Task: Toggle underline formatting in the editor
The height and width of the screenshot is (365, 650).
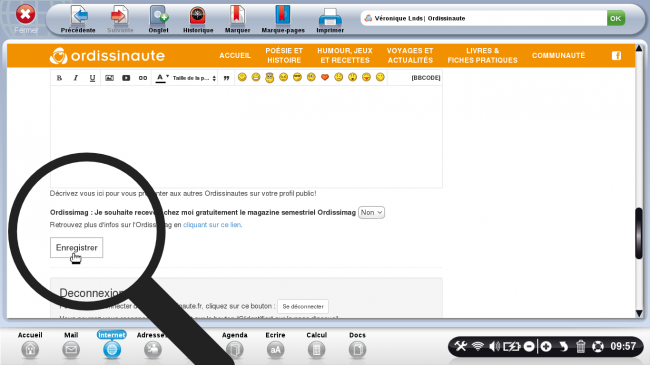Action: 92,78
